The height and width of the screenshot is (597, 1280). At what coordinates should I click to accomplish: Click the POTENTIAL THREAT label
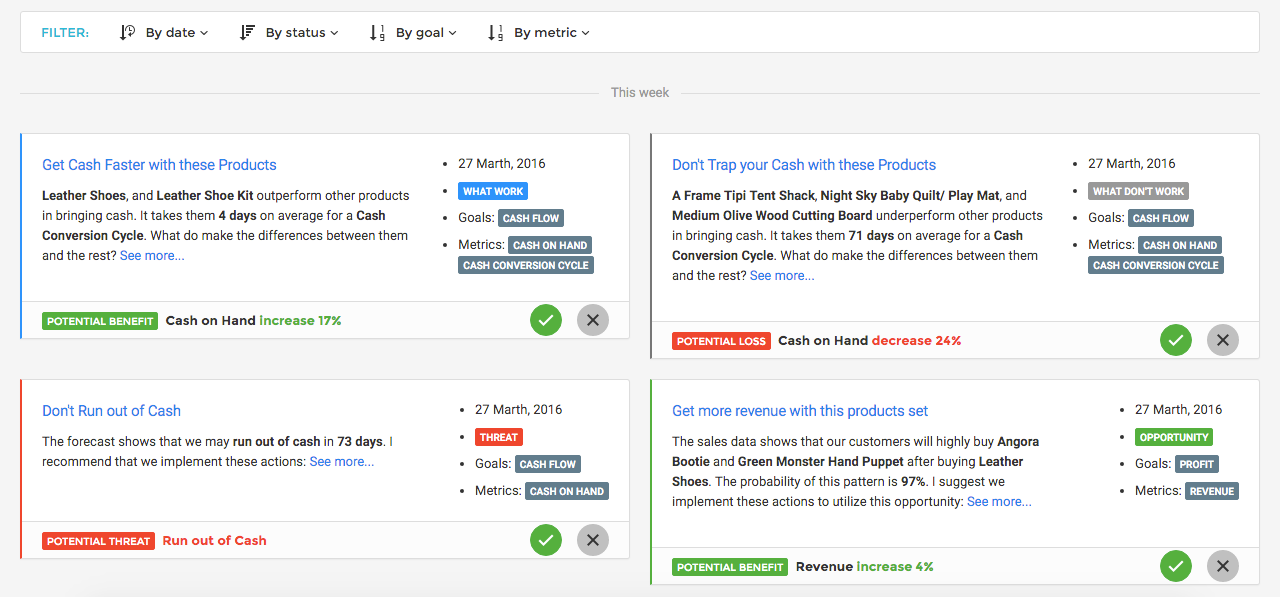tap(98, 541)
